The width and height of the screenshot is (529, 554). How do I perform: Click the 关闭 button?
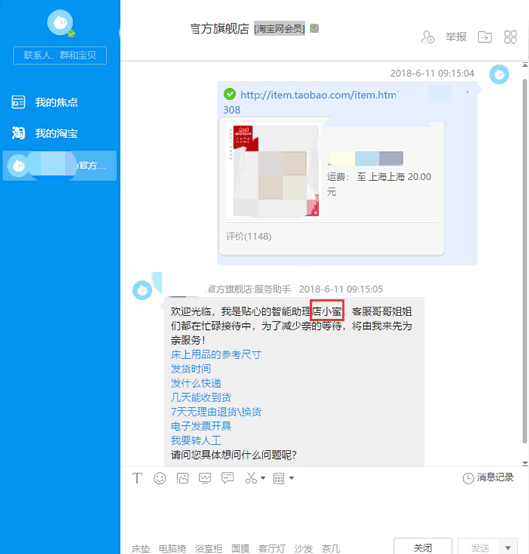point(423,547)
